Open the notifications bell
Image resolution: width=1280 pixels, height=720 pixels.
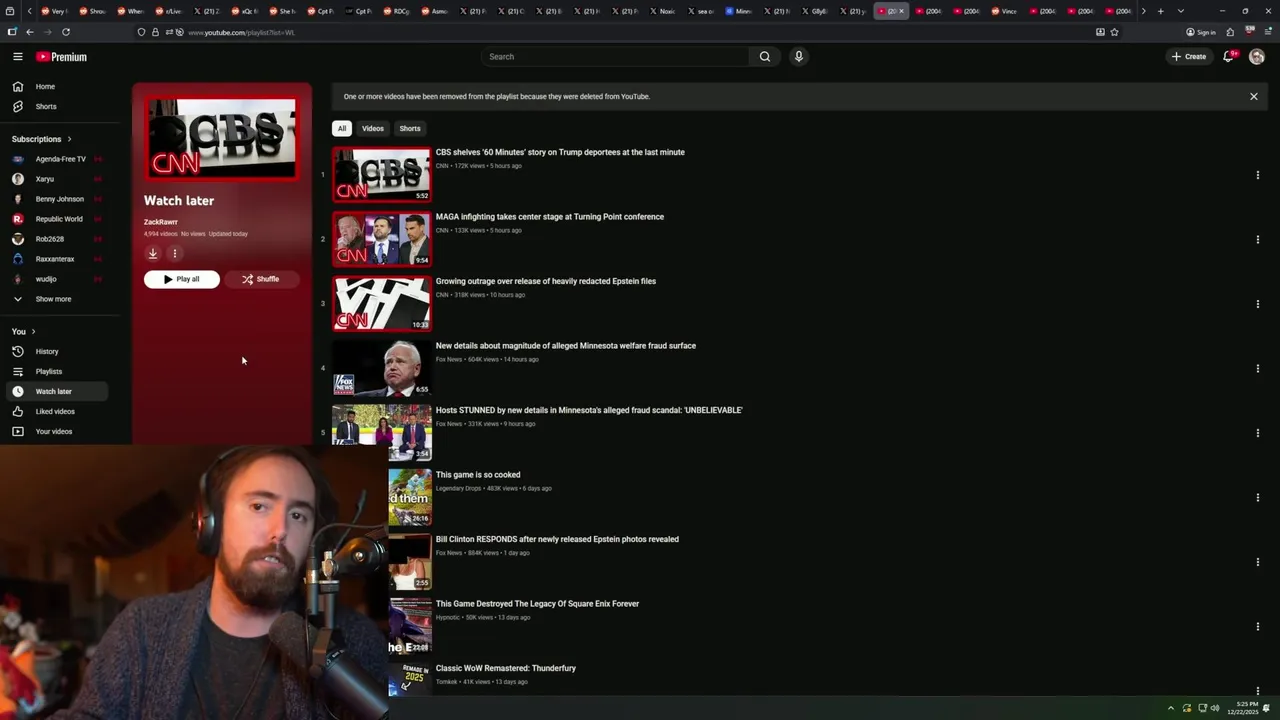point(1229,57)
